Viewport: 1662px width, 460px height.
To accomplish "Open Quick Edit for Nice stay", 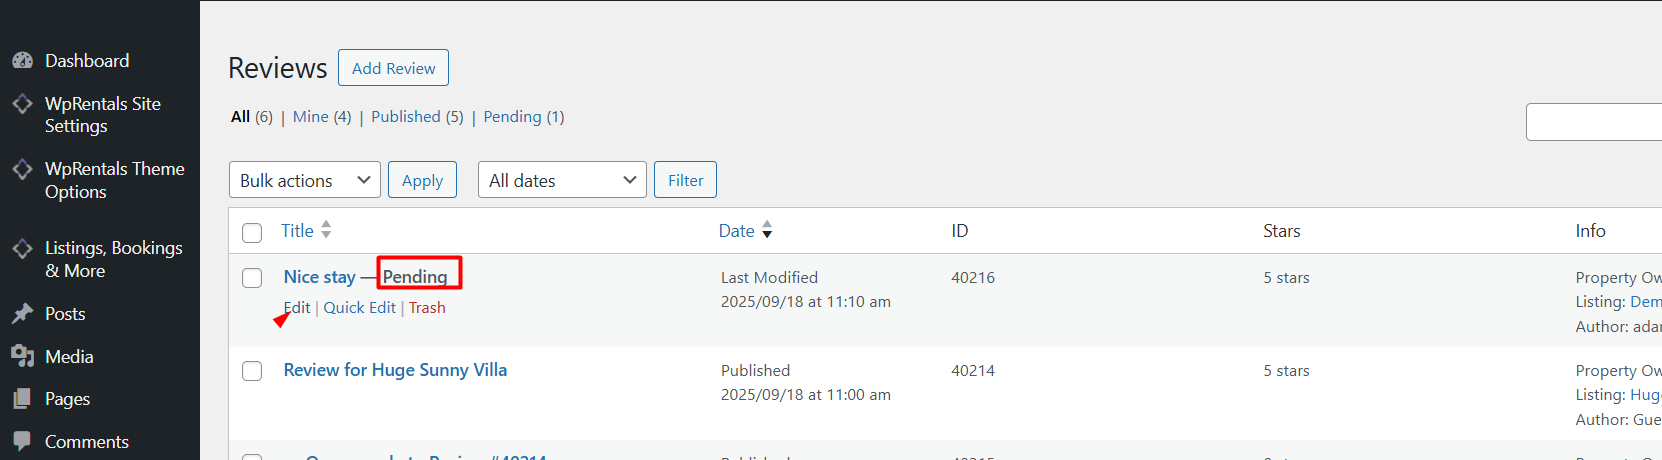I will pyautogui.click(x=359, y=308).
